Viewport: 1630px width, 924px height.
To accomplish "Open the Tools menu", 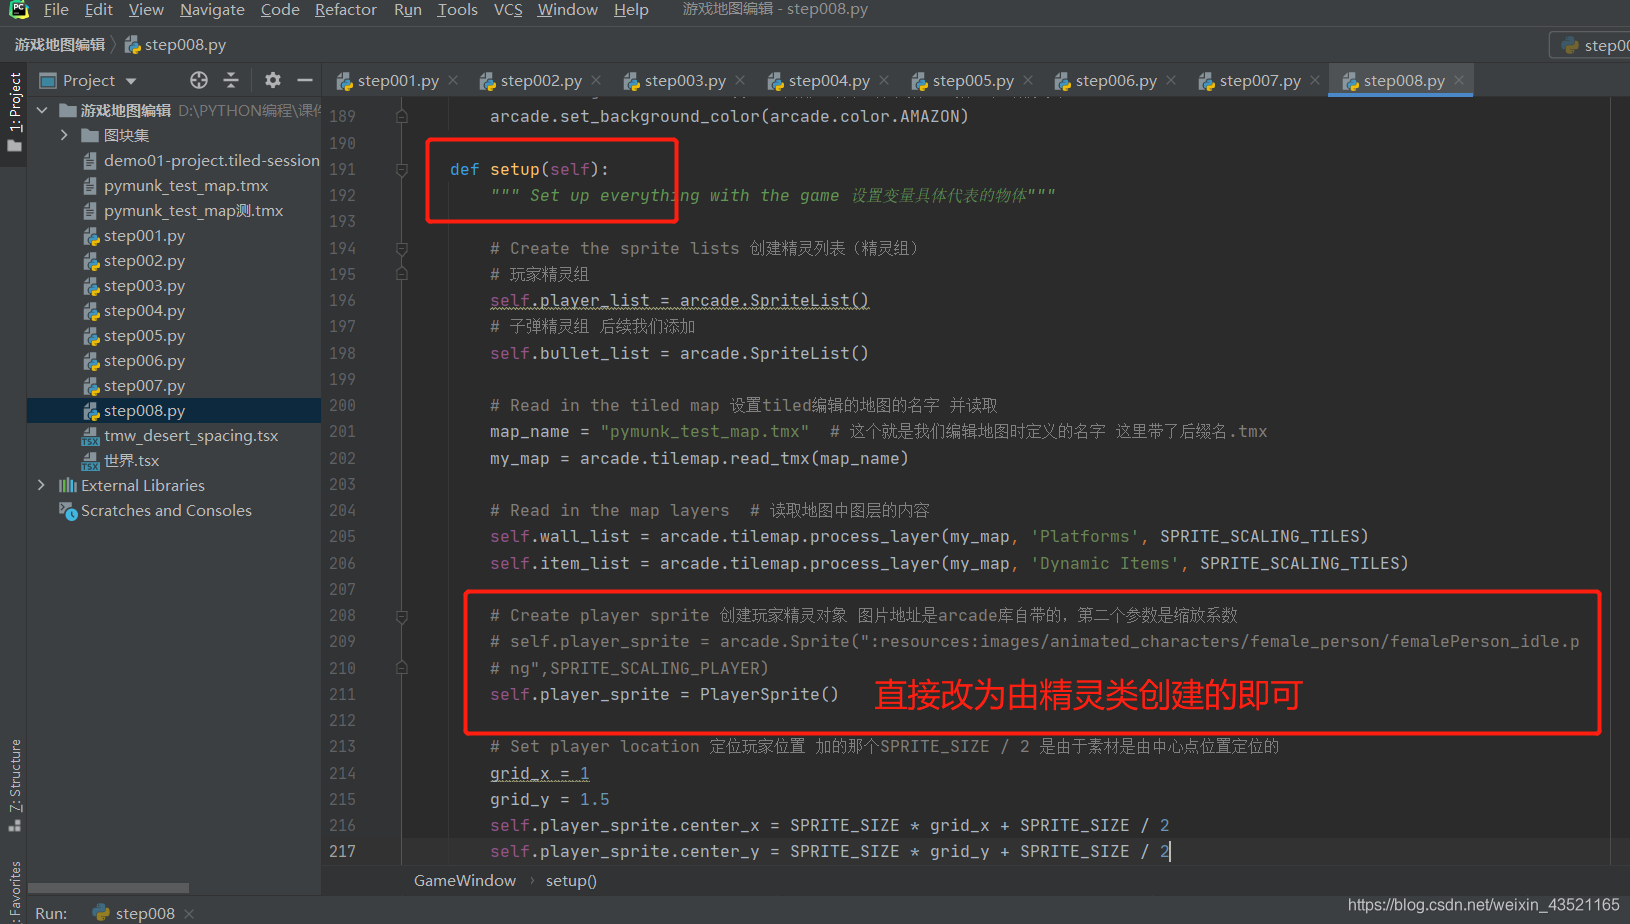I will (457, 10).
